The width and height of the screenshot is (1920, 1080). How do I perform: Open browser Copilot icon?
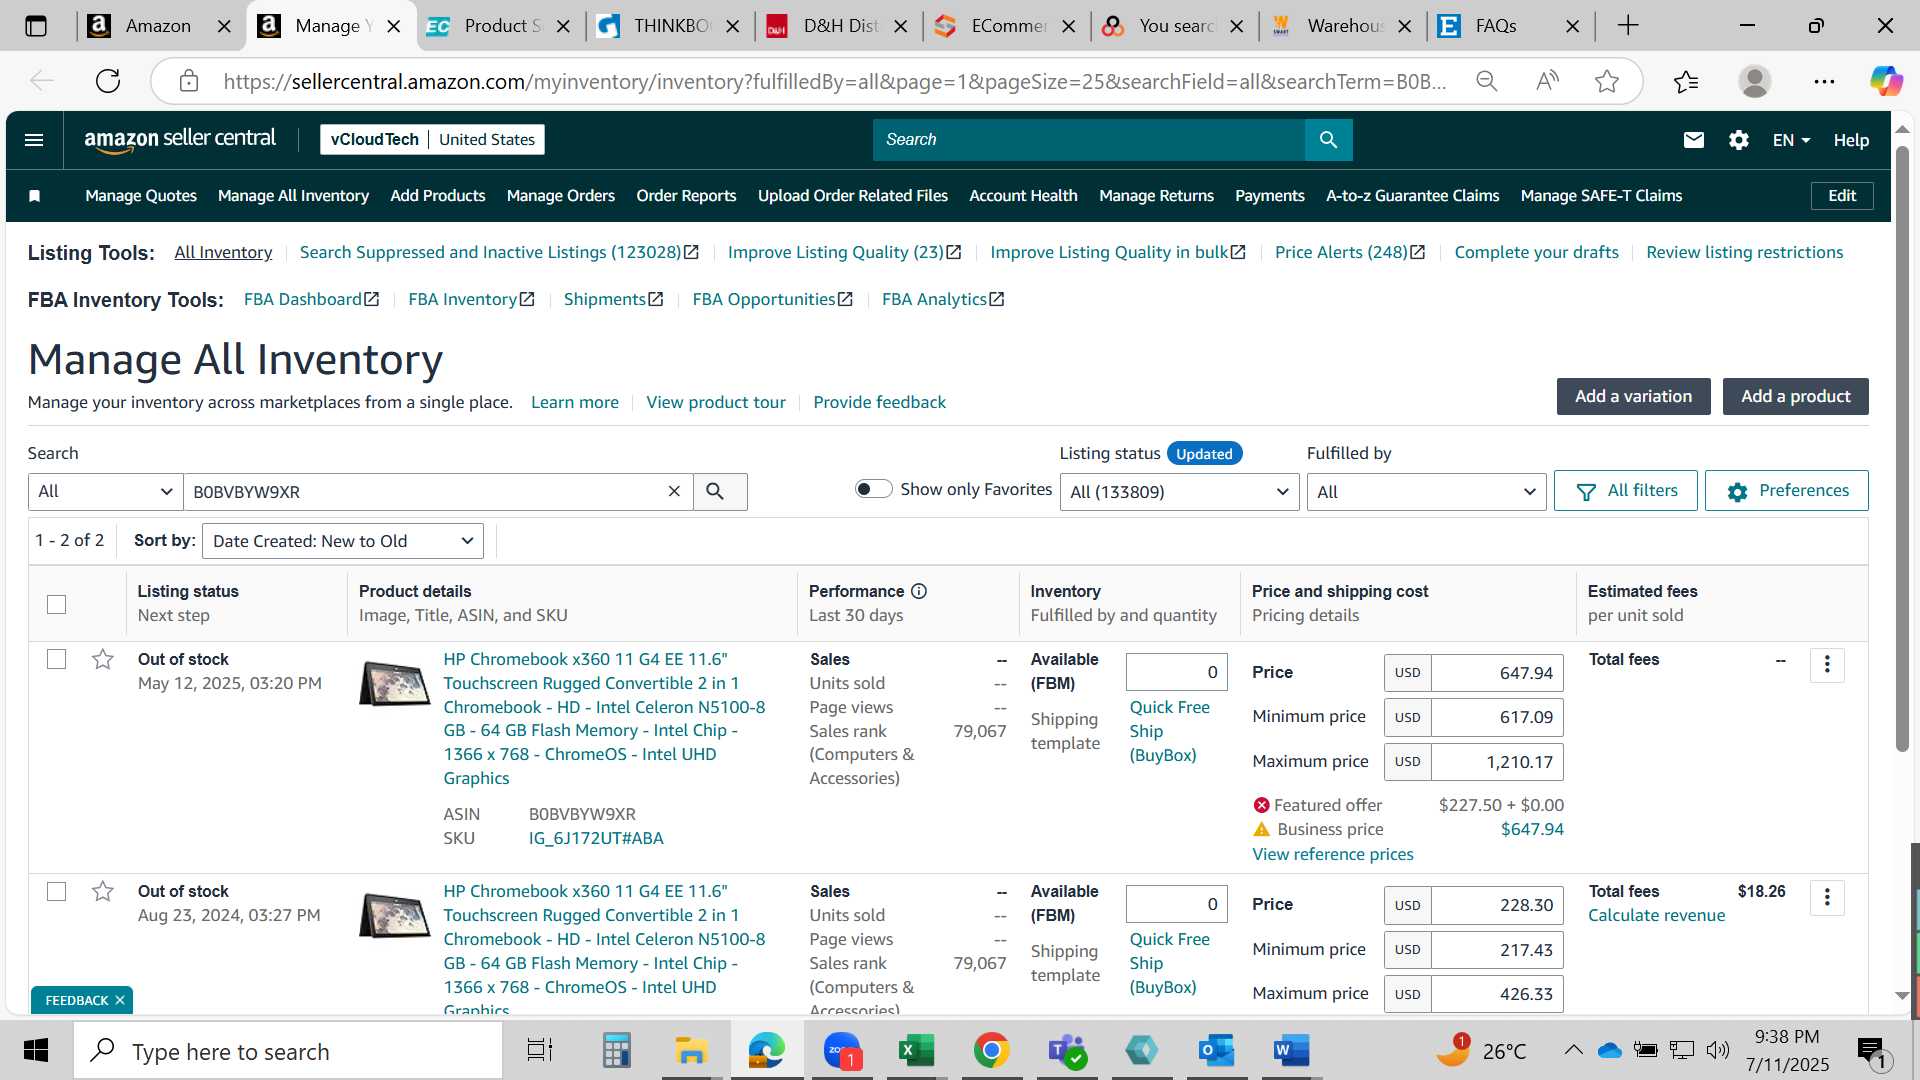pos(1886,81)
